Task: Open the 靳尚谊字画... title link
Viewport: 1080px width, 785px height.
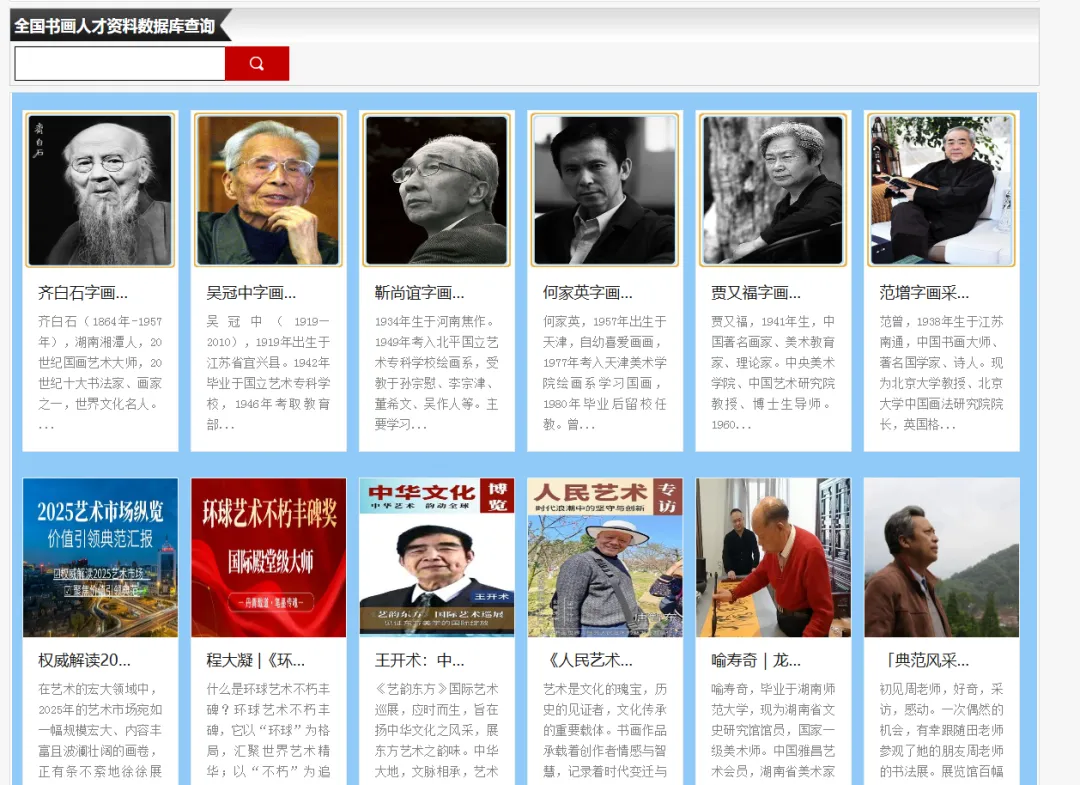Action: pos(419,293)
